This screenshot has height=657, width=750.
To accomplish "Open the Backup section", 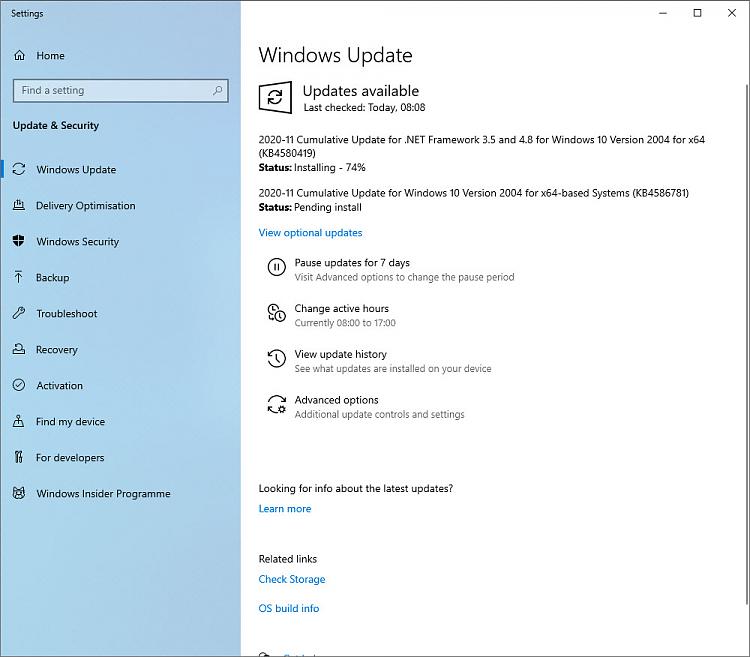I will pos(53,278).
